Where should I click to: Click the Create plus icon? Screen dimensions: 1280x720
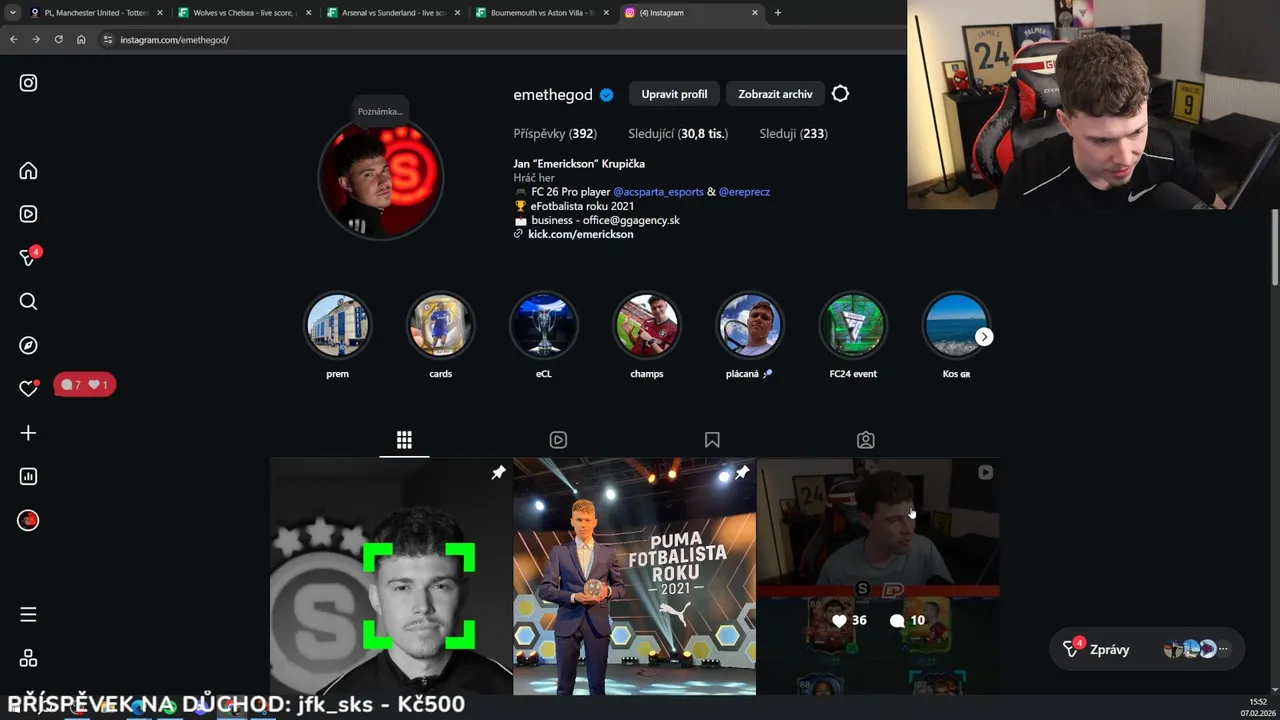point(28,433)
